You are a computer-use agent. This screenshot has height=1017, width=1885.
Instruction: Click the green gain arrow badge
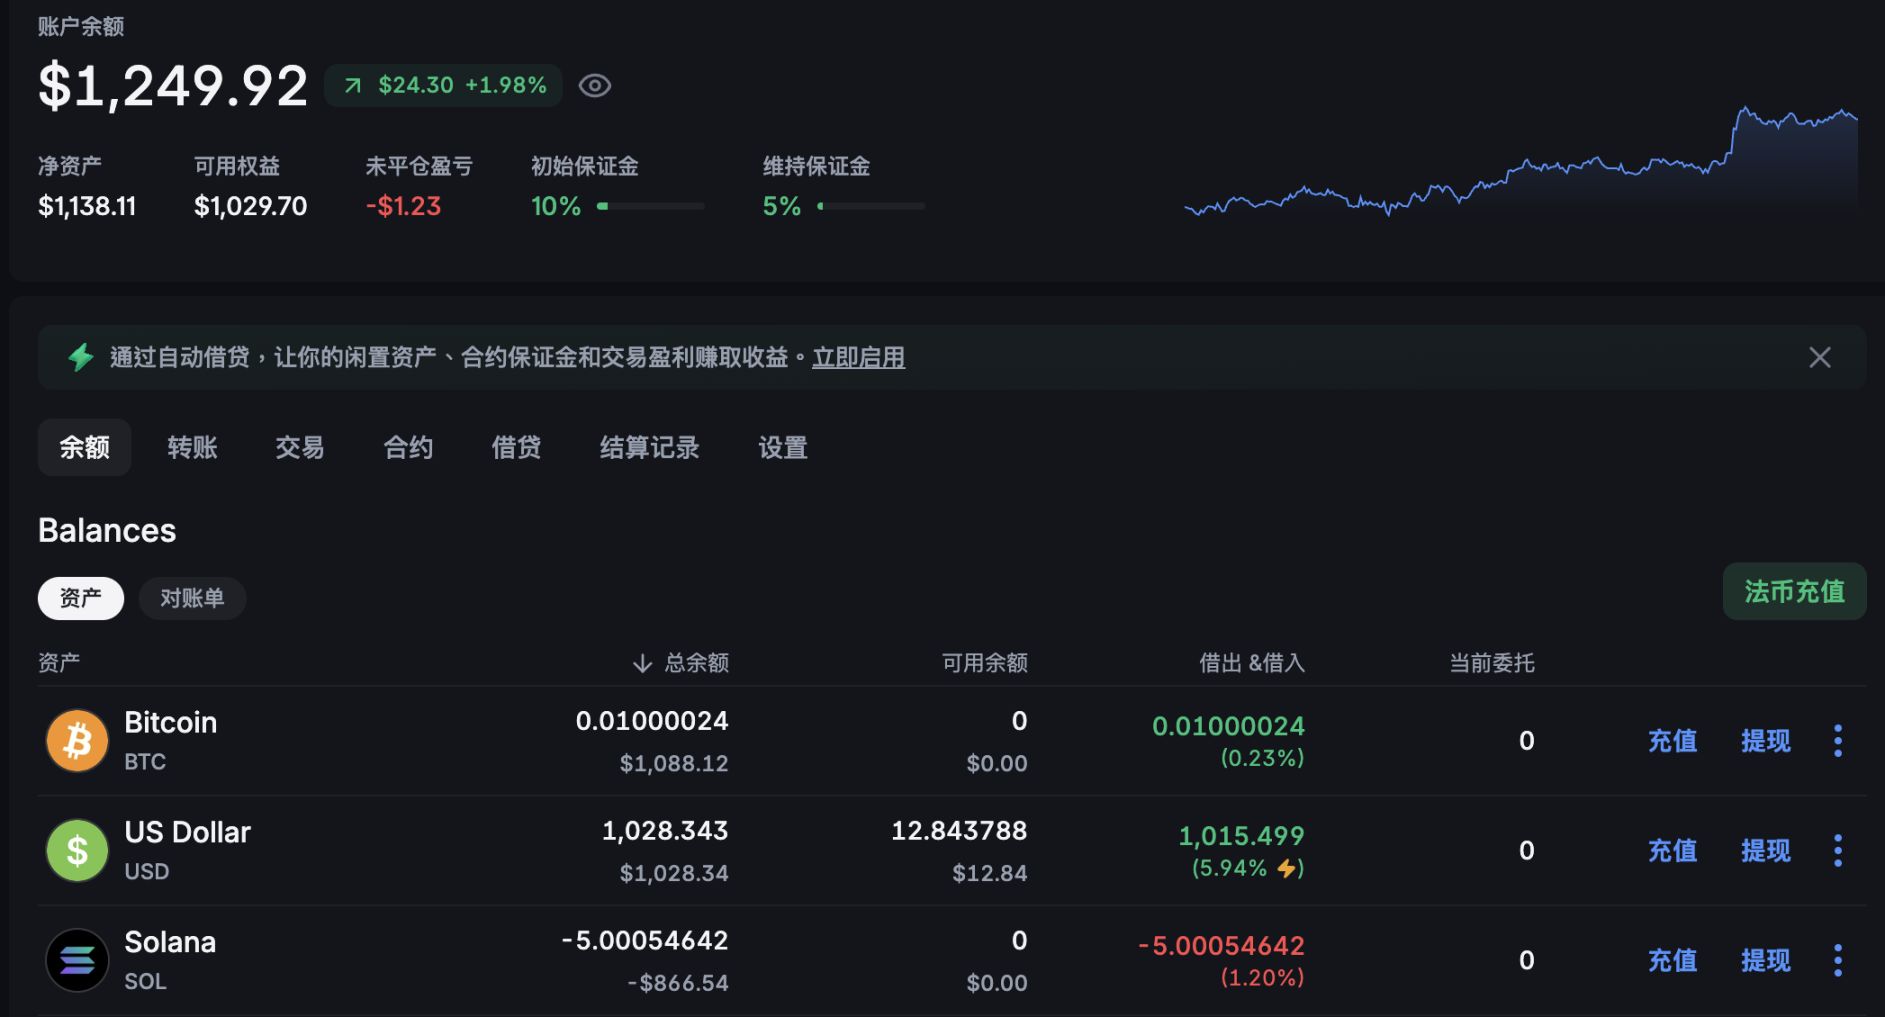[353, 86]
